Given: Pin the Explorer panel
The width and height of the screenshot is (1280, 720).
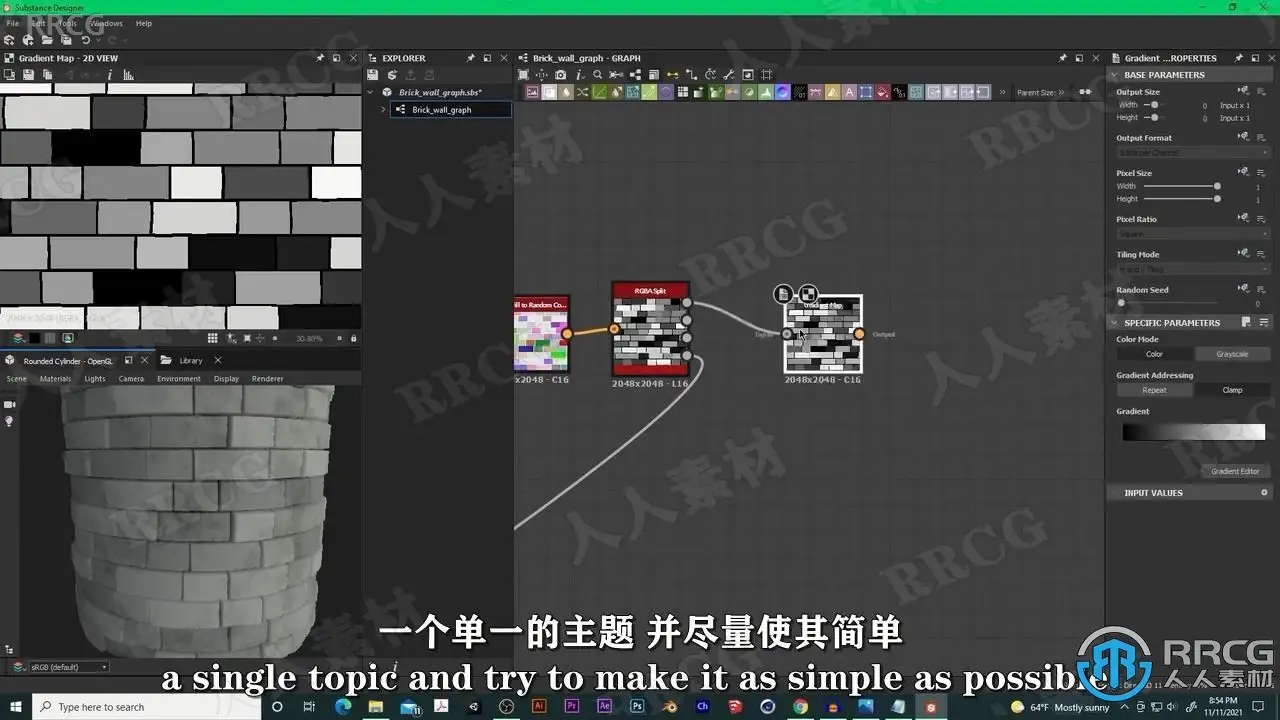Looking at the screenshot, I should click(470, 58).
